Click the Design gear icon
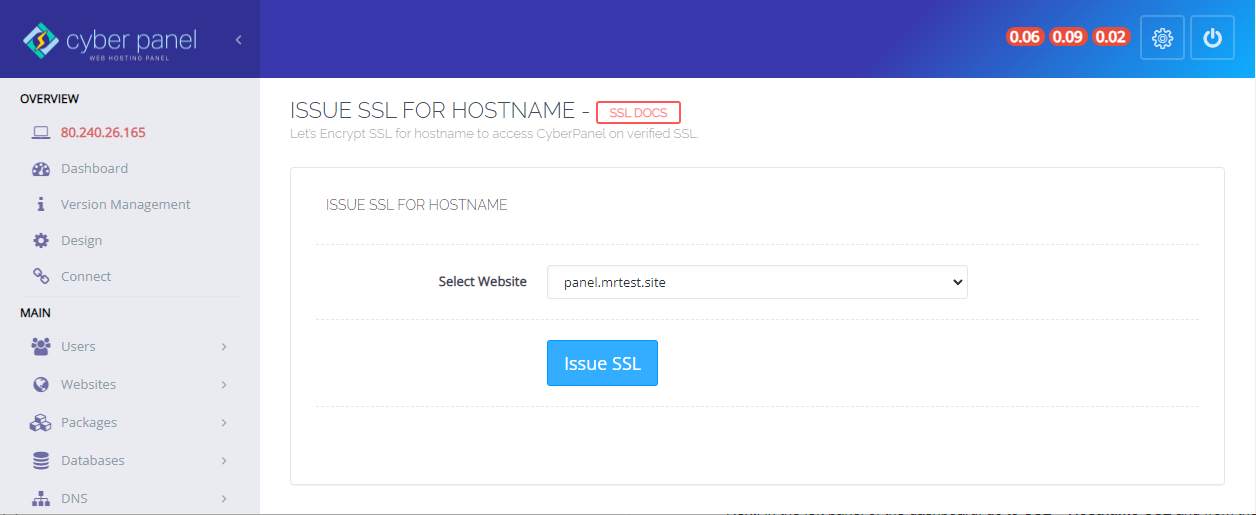This screenshot has height=515, width=1256. [41, 241]
